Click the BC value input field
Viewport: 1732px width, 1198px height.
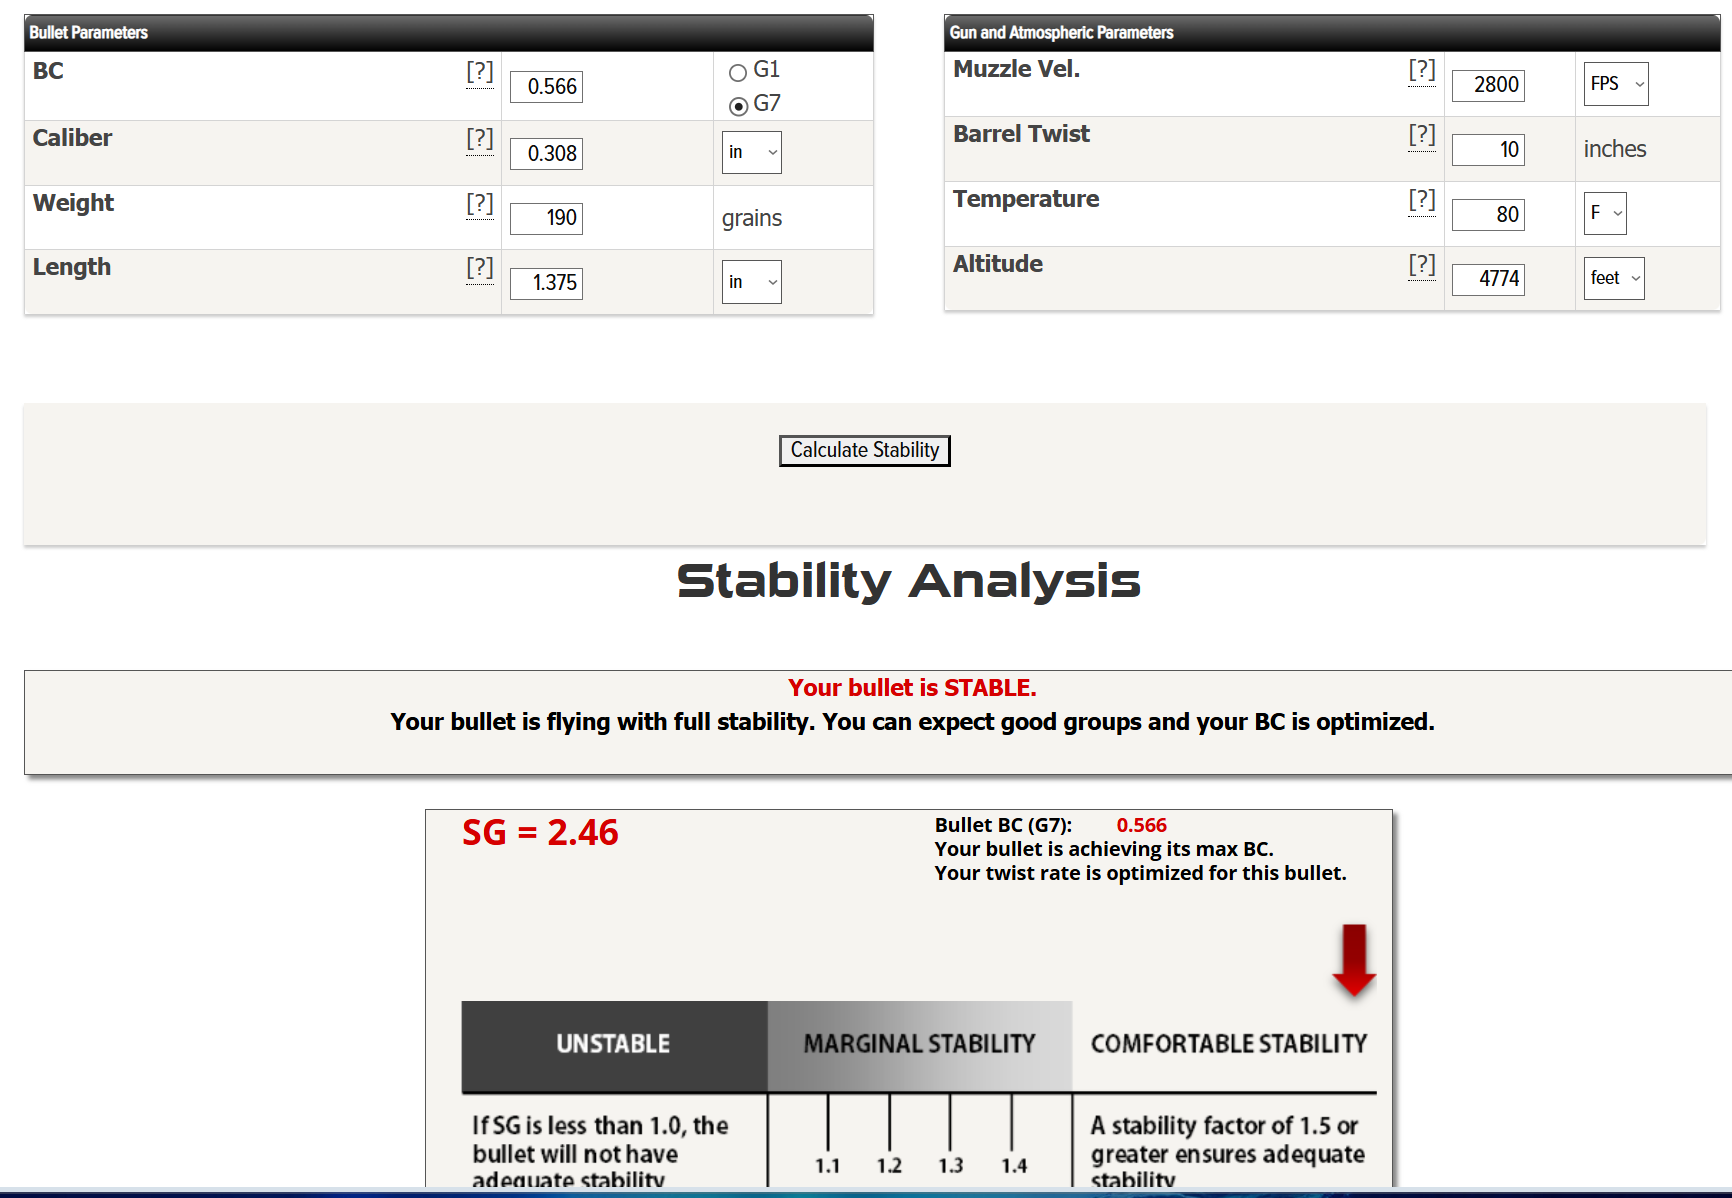[546, 87]
